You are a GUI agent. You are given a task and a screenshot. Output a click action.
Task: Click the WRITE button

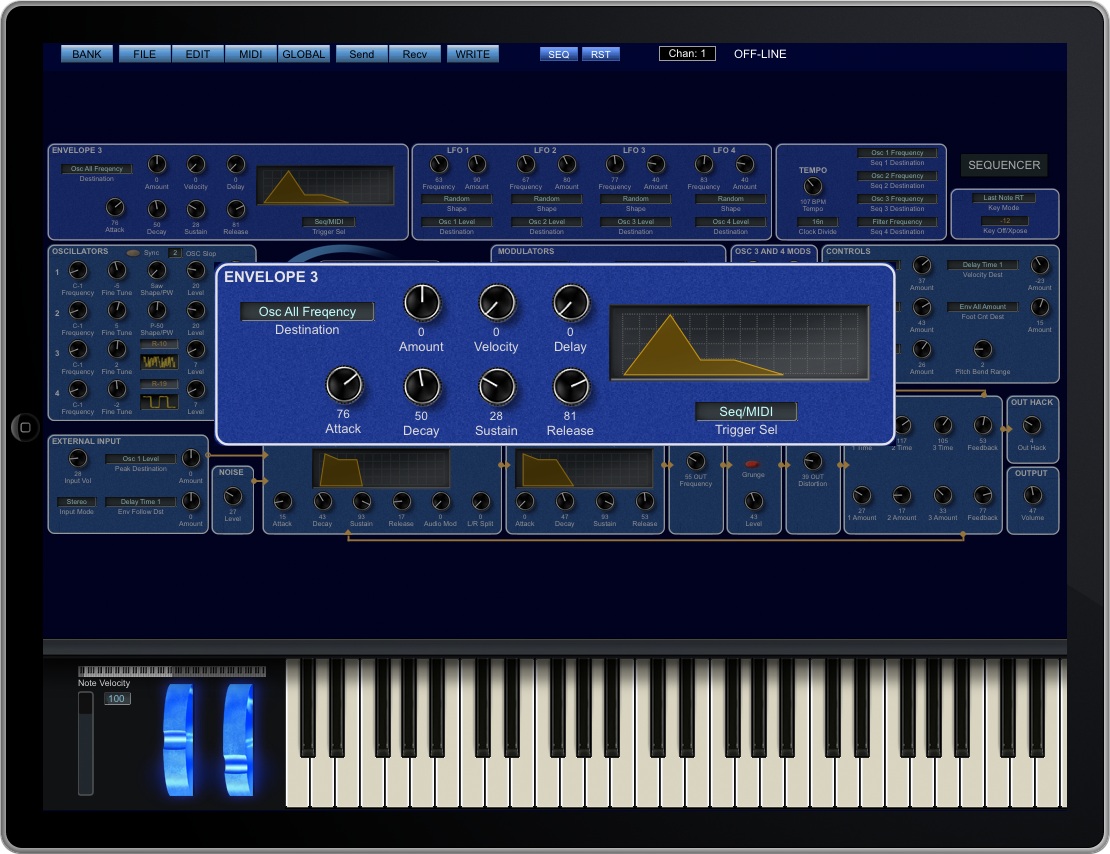[x=473, y=54]
